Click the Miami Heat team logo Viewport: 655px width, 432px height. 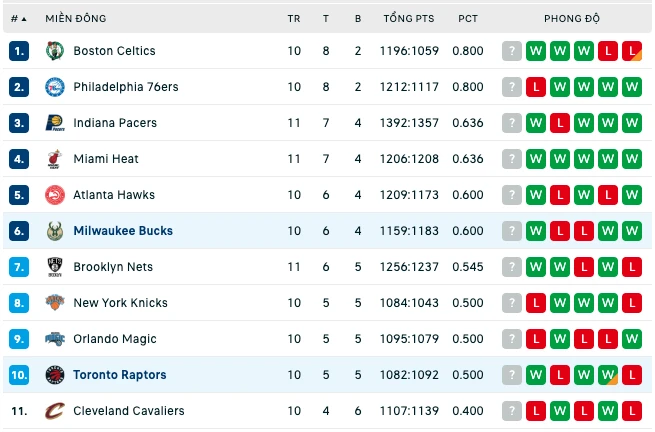pos(55,159)
